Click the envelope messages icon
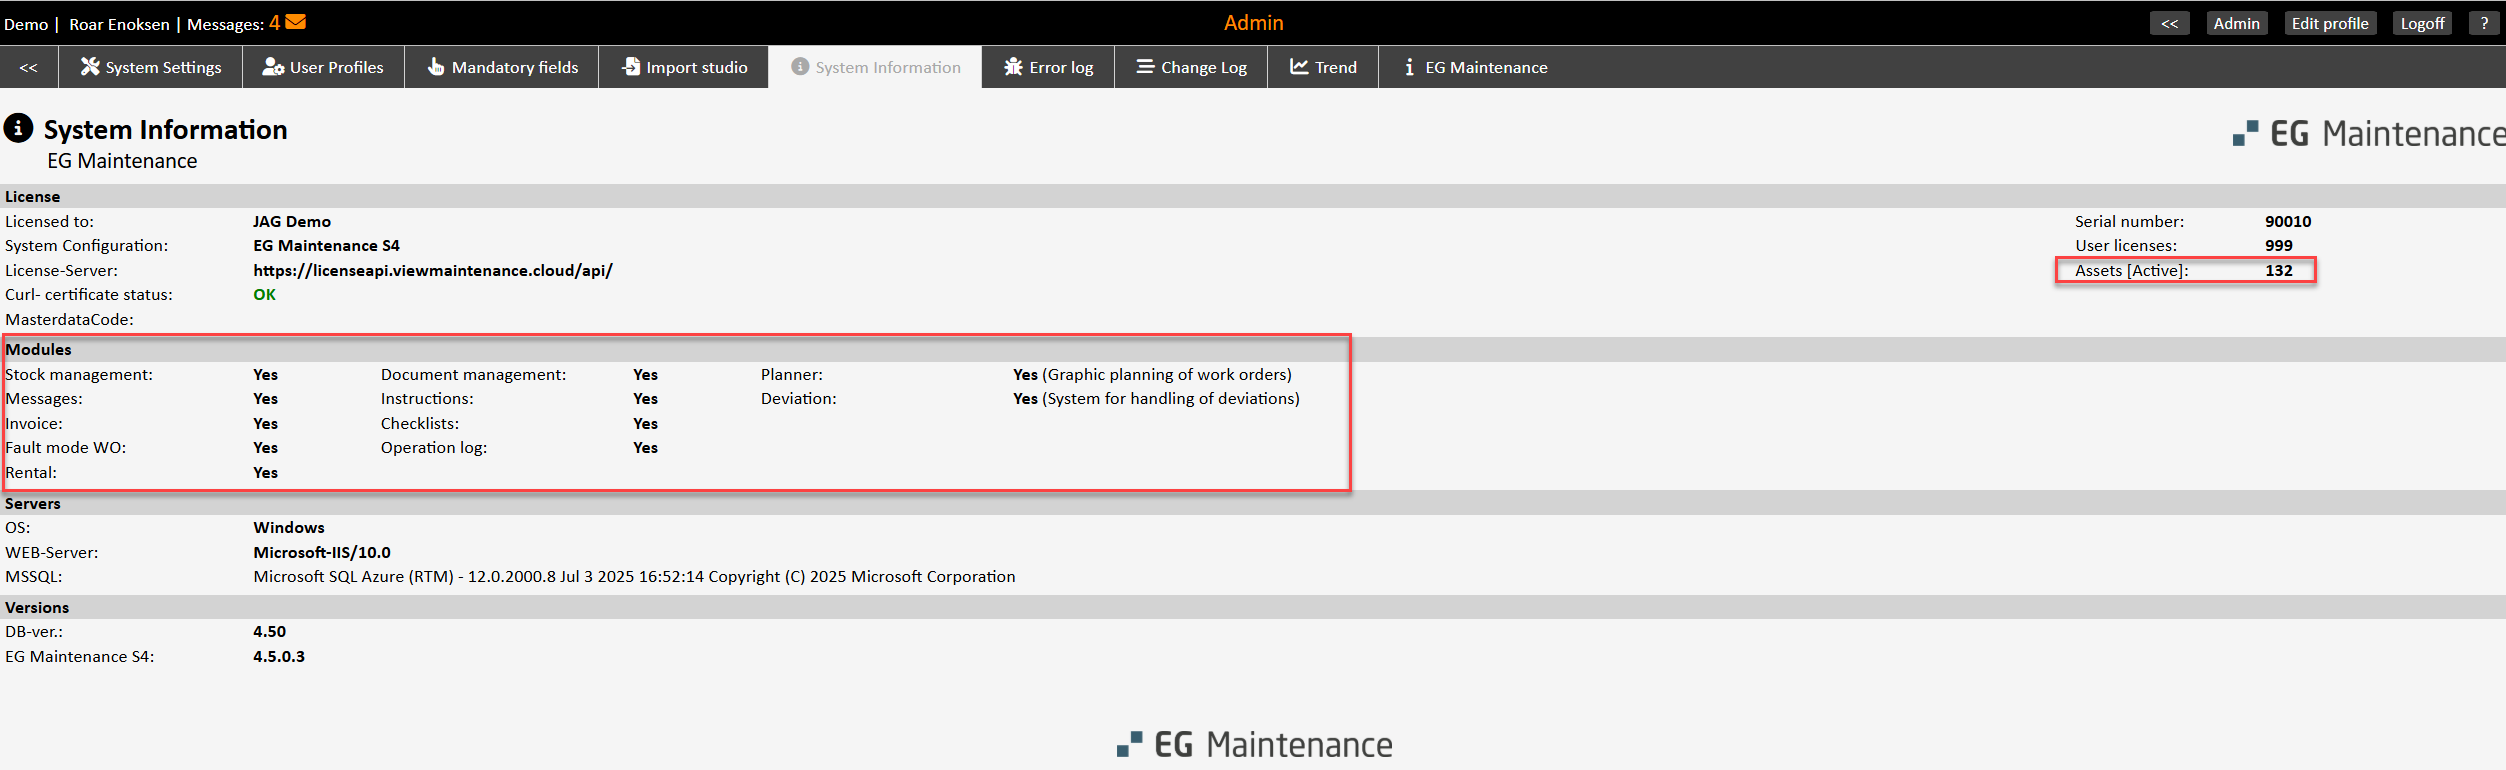 (x=295, y=22)
